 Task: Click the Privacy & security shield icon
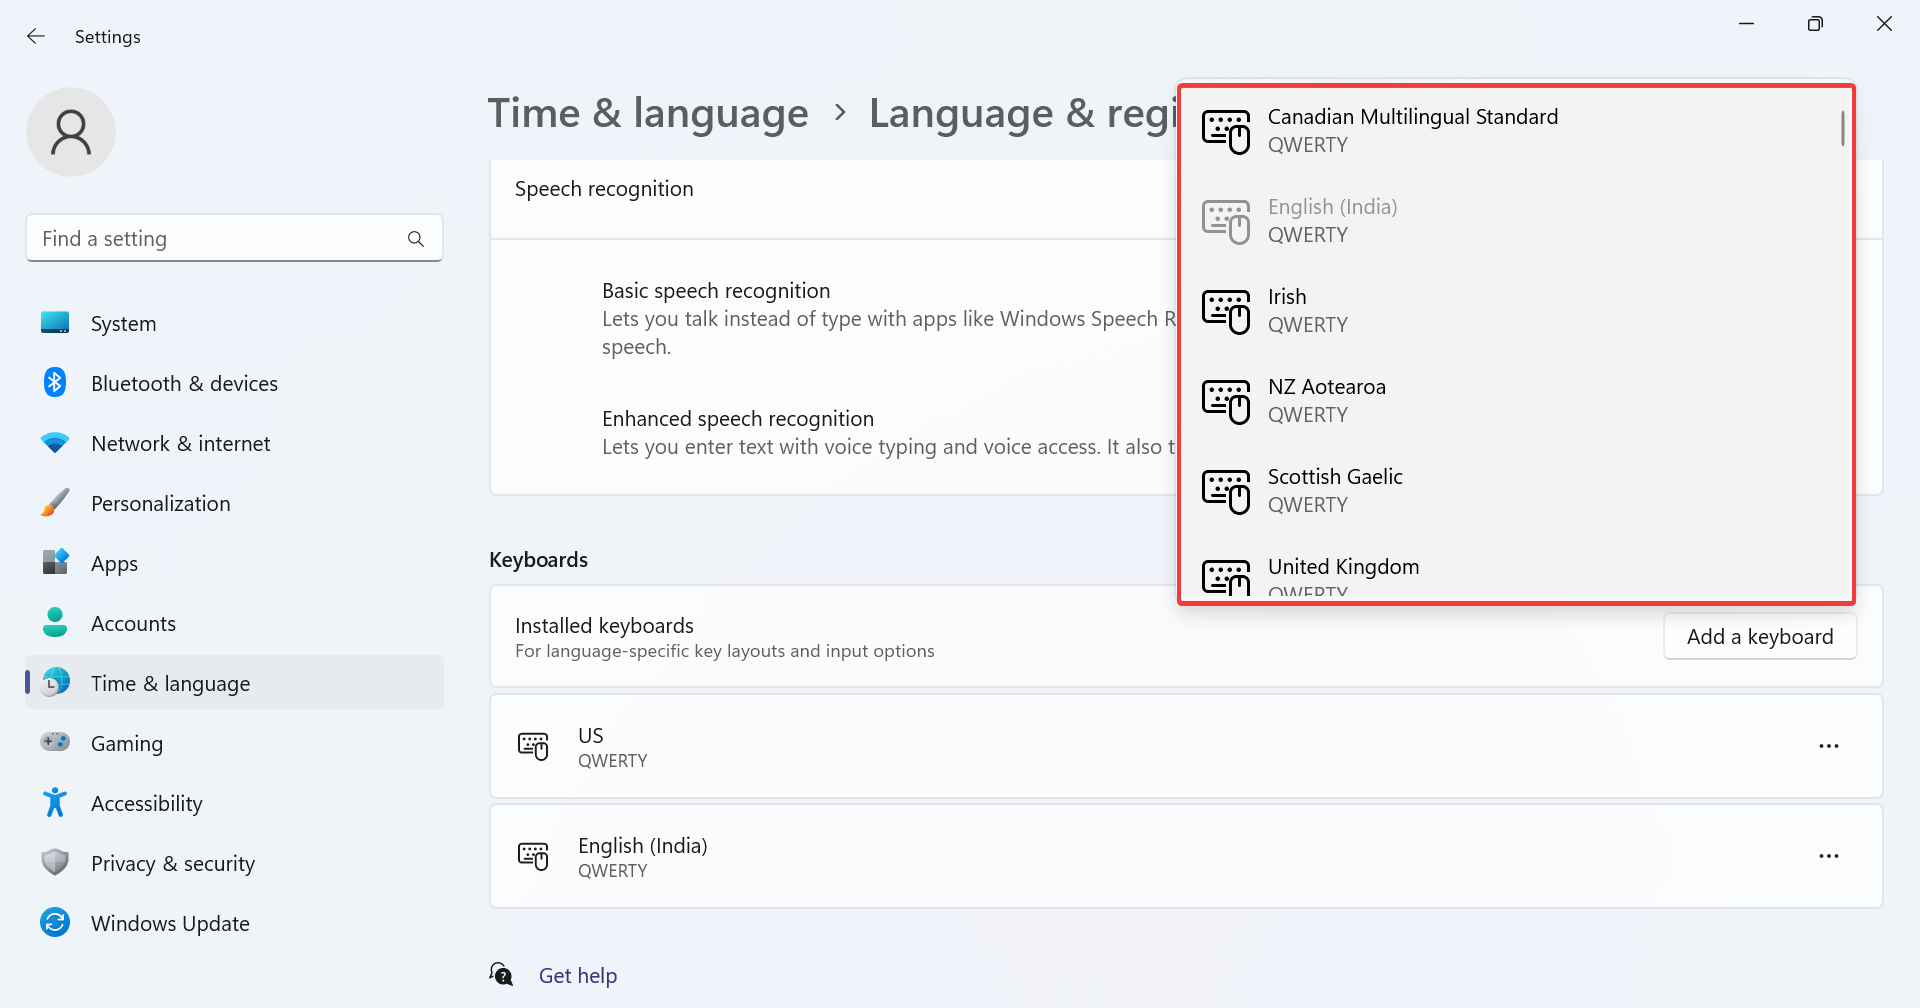click(x=55, y=862)
